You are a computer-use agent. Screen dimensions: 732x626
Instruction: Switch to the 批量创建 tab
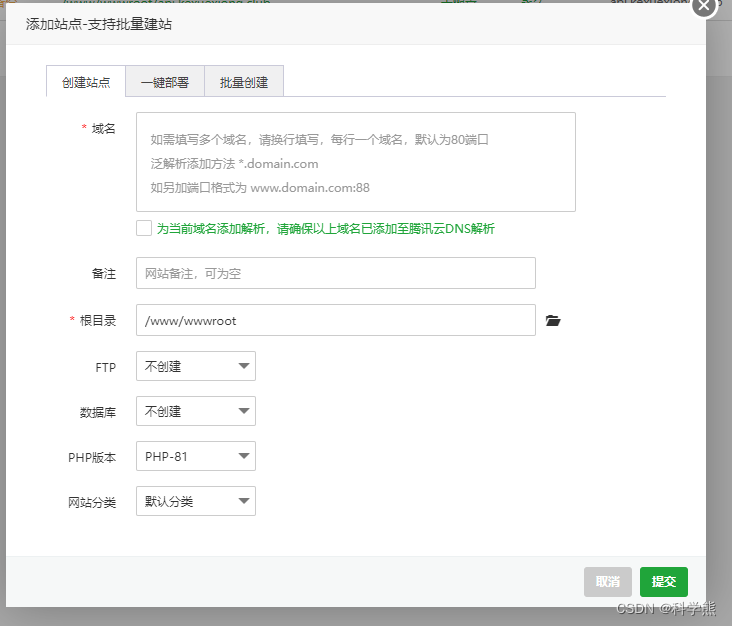click(244, 82)
